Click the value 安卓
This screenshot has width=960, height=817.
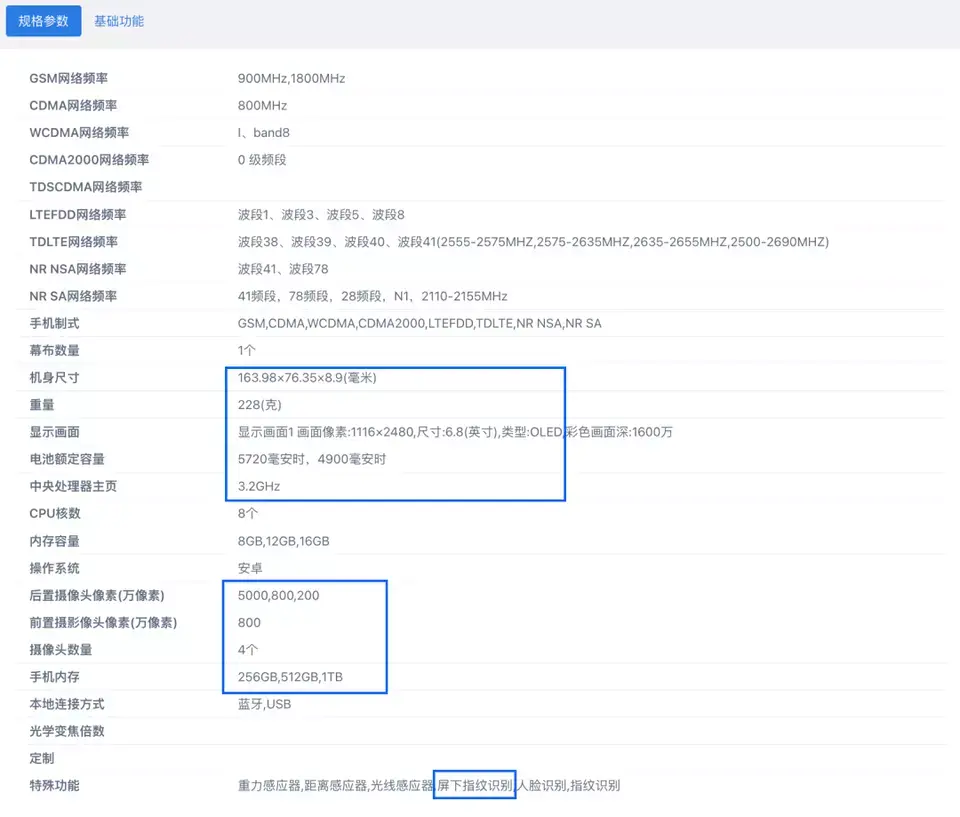pos(250,568)
